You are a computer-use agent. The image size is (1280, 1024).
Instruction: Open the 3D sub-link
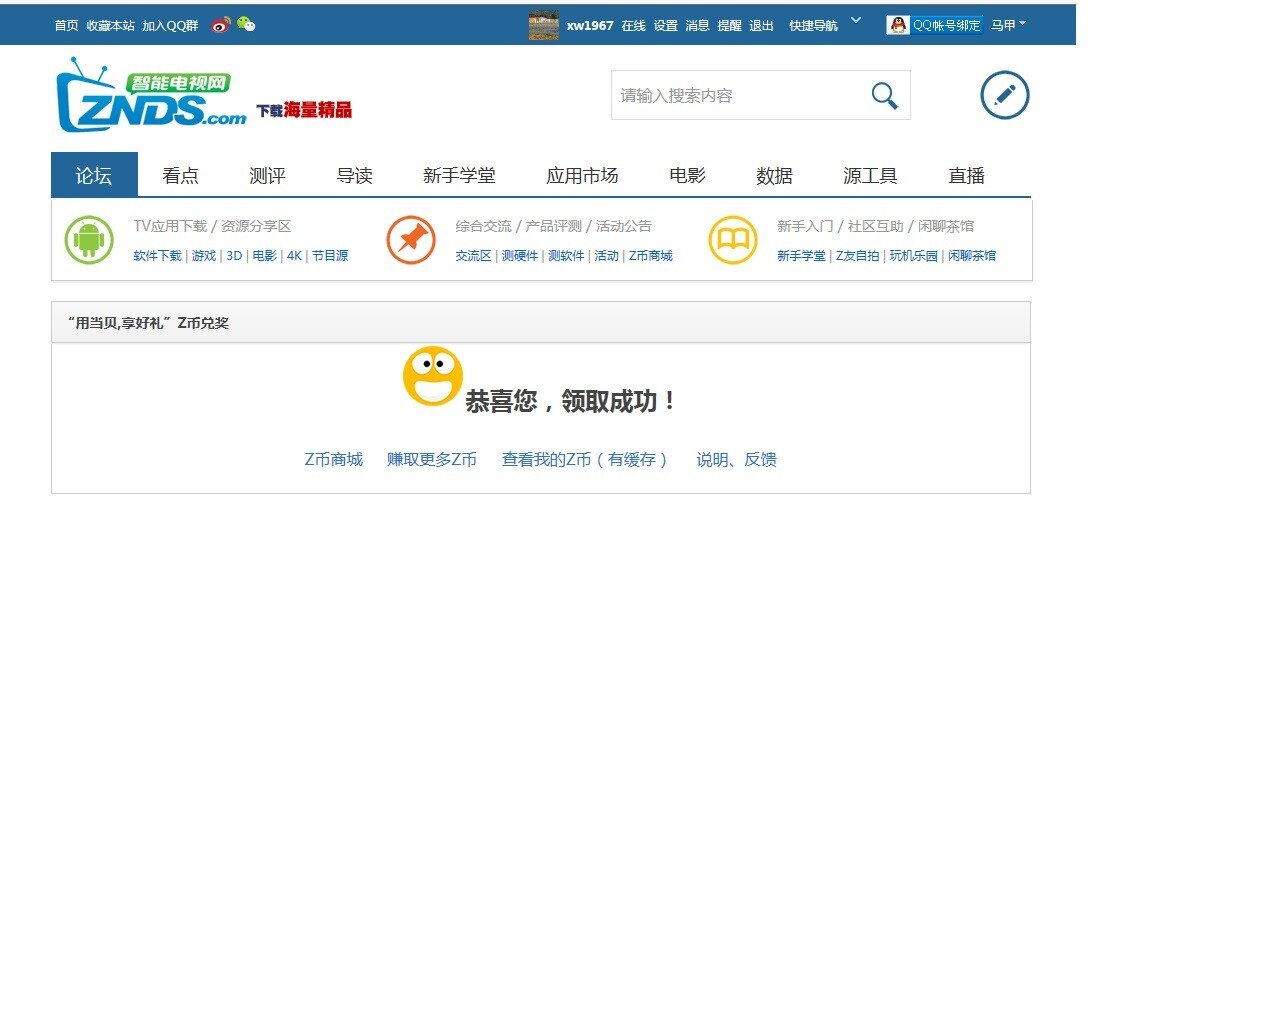tap(234, 256)
